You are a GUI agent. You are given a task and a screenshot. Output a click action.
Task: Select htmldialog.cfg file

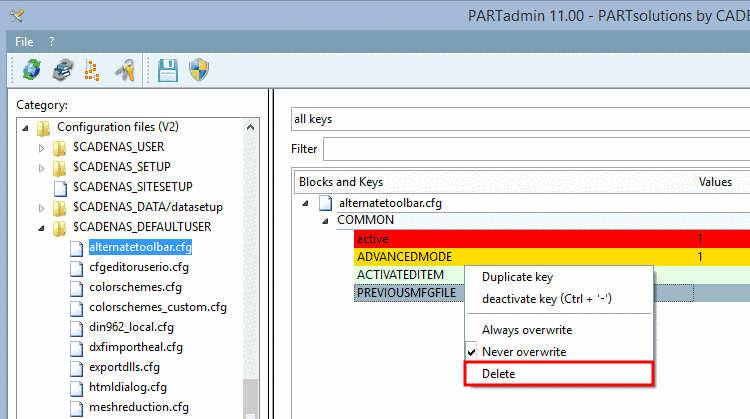pyautogui.click(x=128, y=387)
